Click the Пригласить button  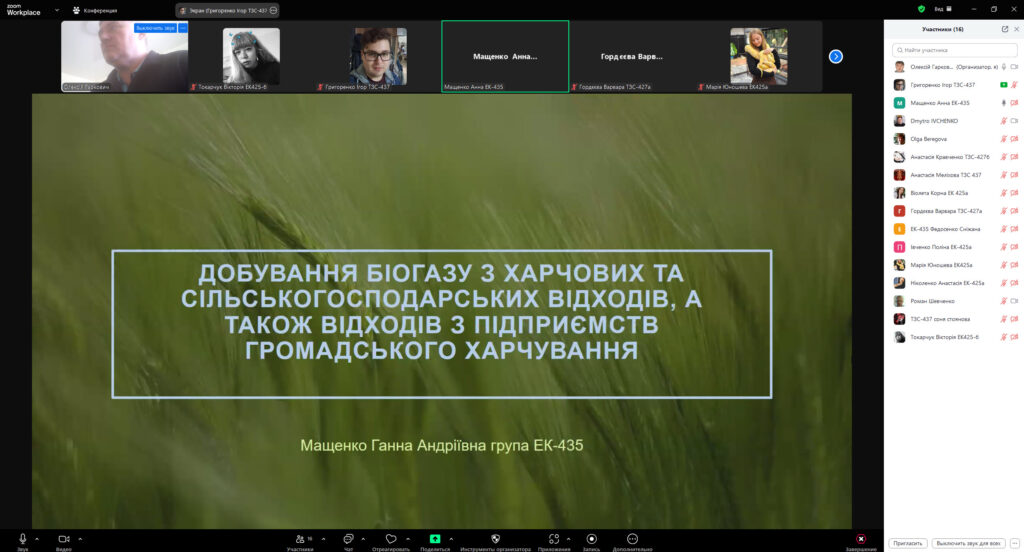pyautogui.click(x=908, y=544)
